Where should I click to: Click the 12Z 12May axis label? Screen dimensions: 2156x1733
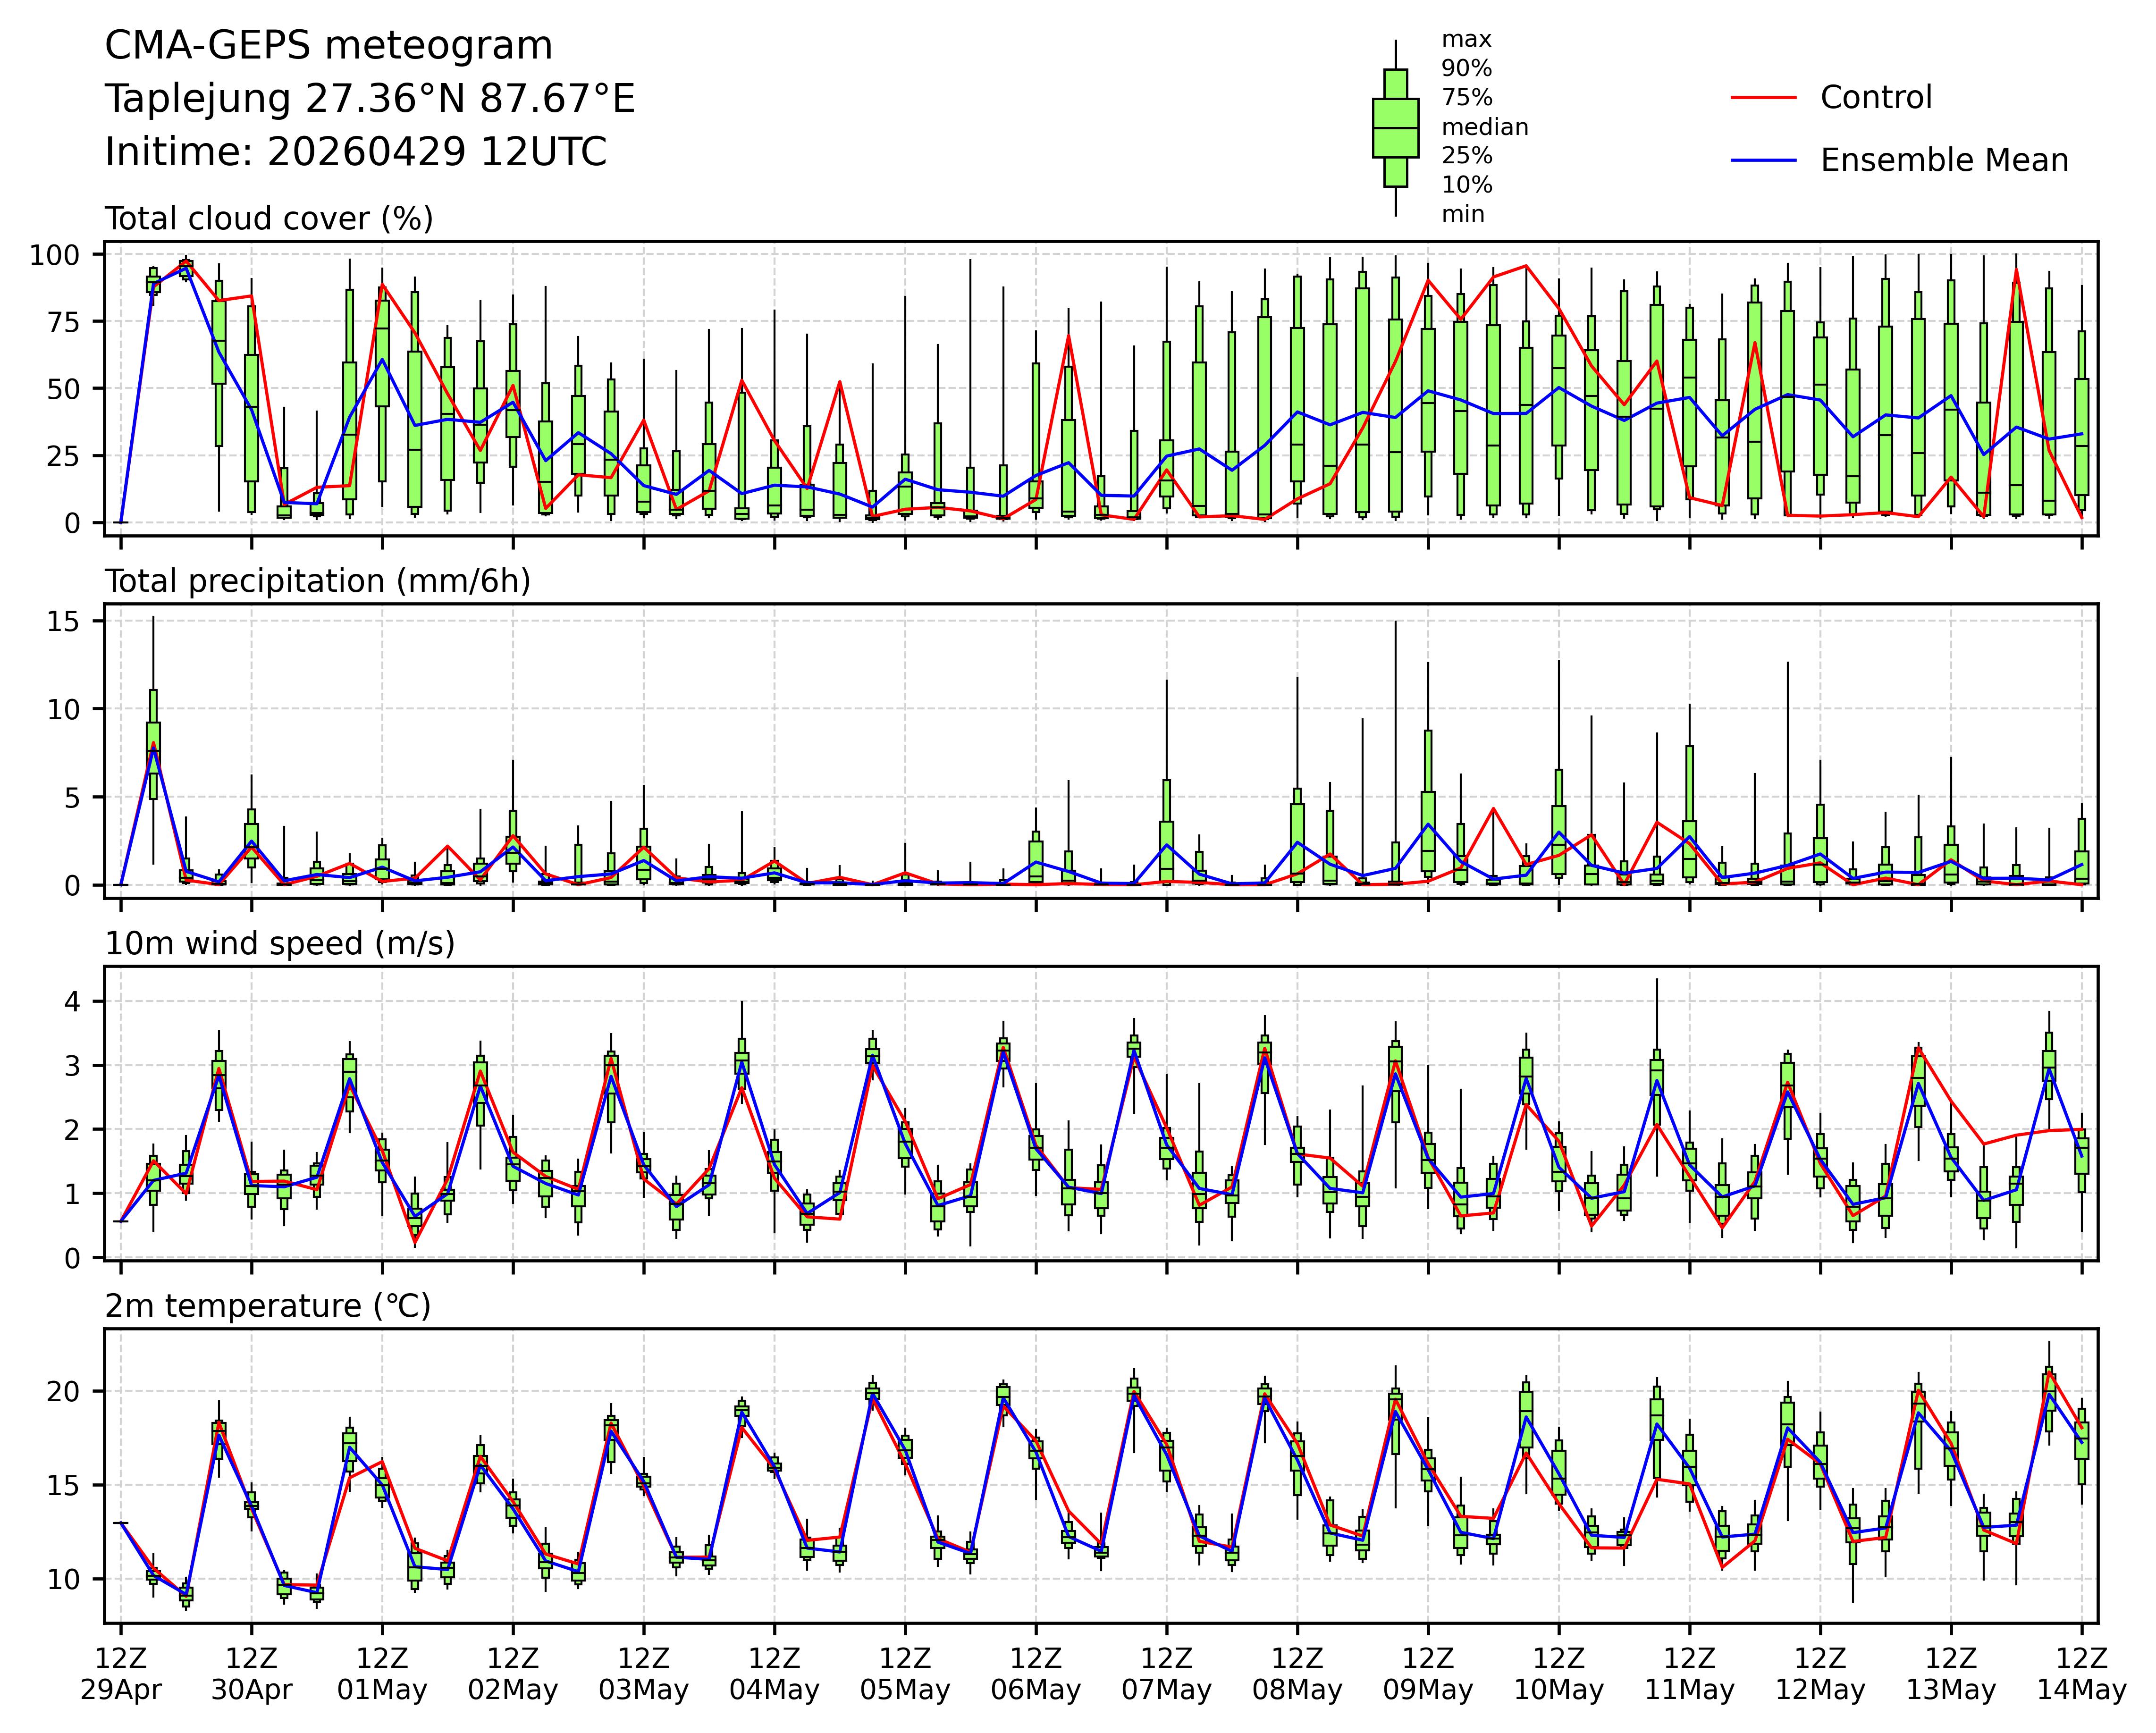1820,1675
